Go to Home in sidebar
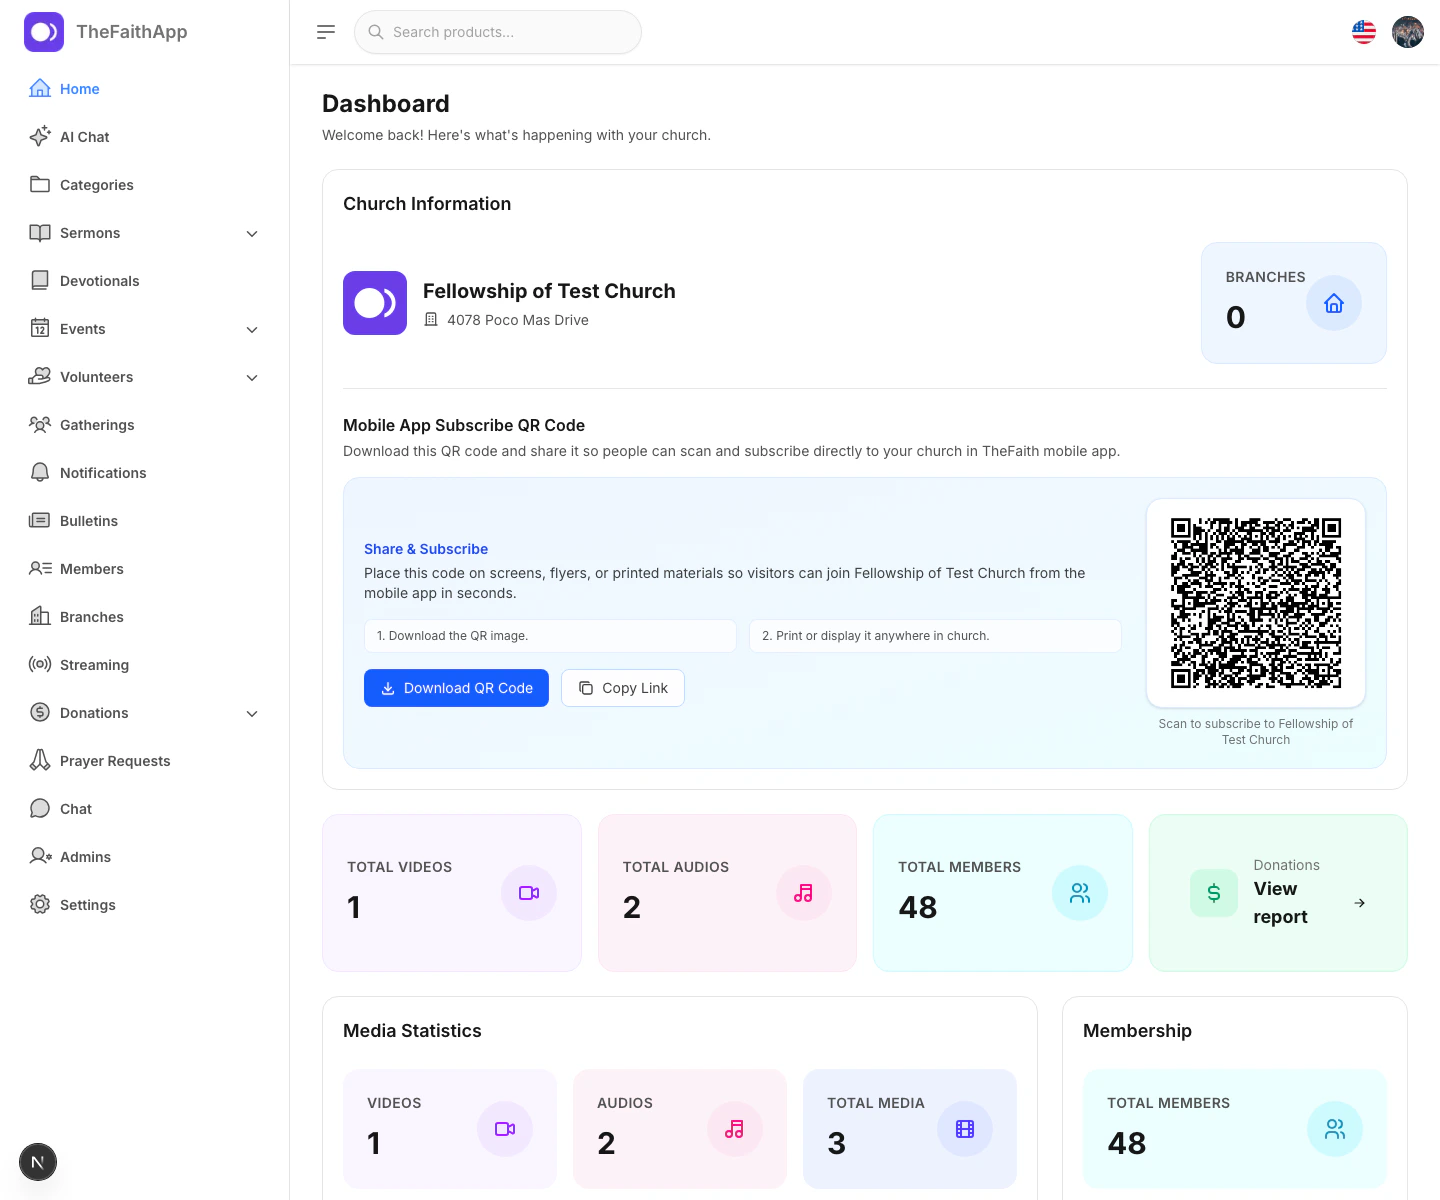Viewport: 1440px width, 1200px height. coord(144,89)
